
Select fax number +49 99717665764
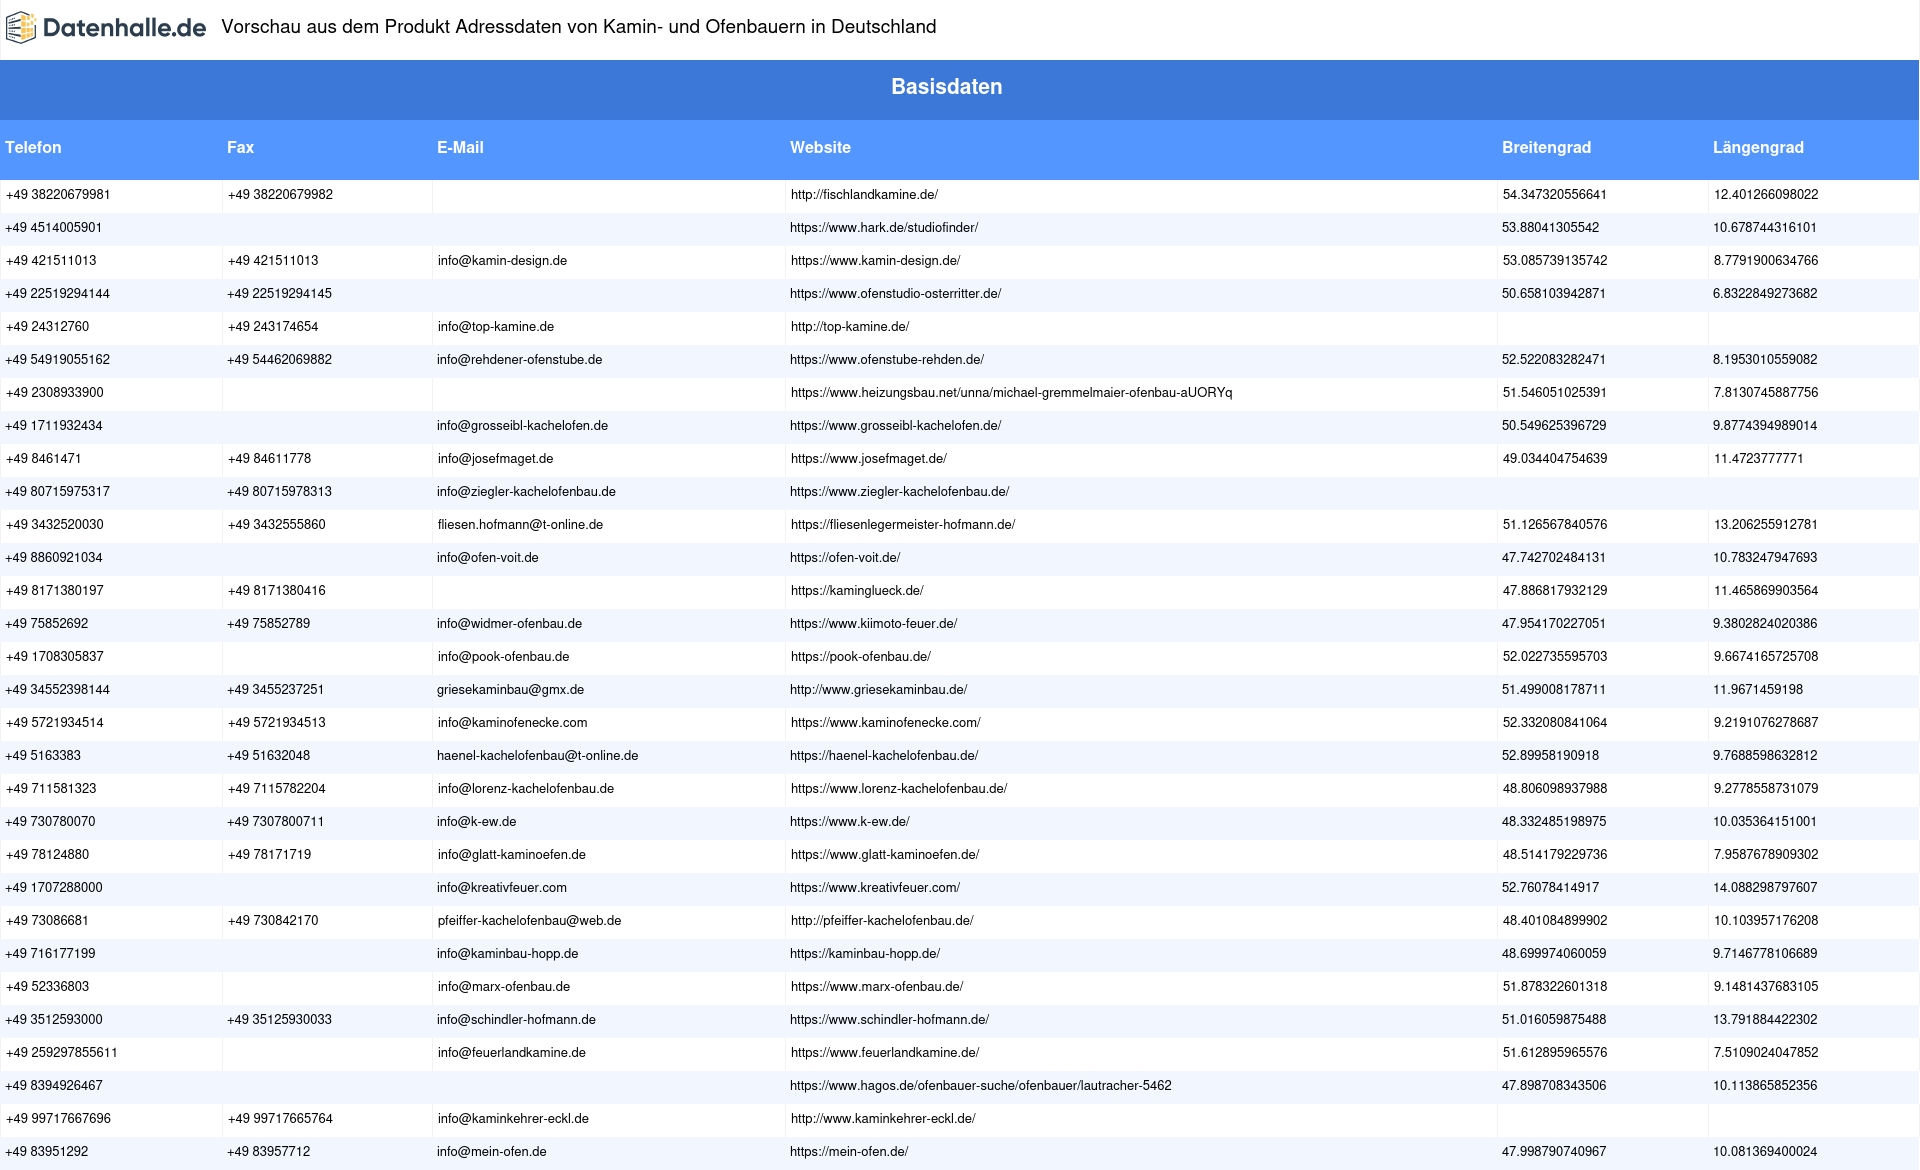280,1119
